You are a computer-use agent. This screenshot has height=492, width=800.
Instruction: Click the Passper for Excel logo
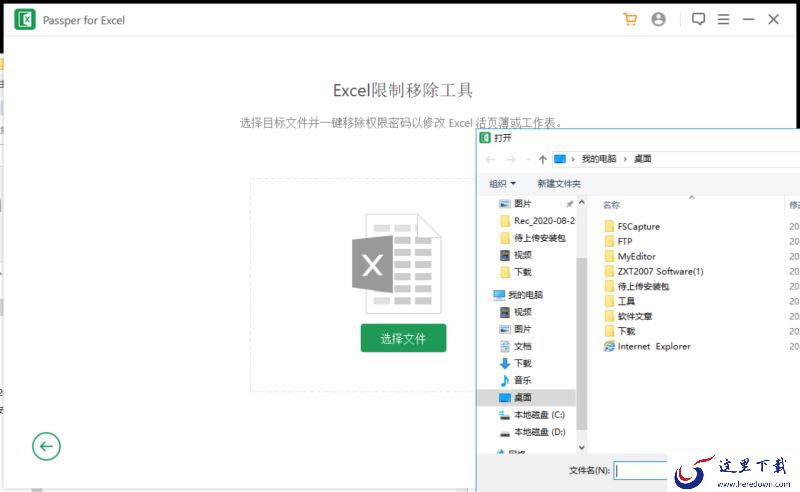pos(25,20)
